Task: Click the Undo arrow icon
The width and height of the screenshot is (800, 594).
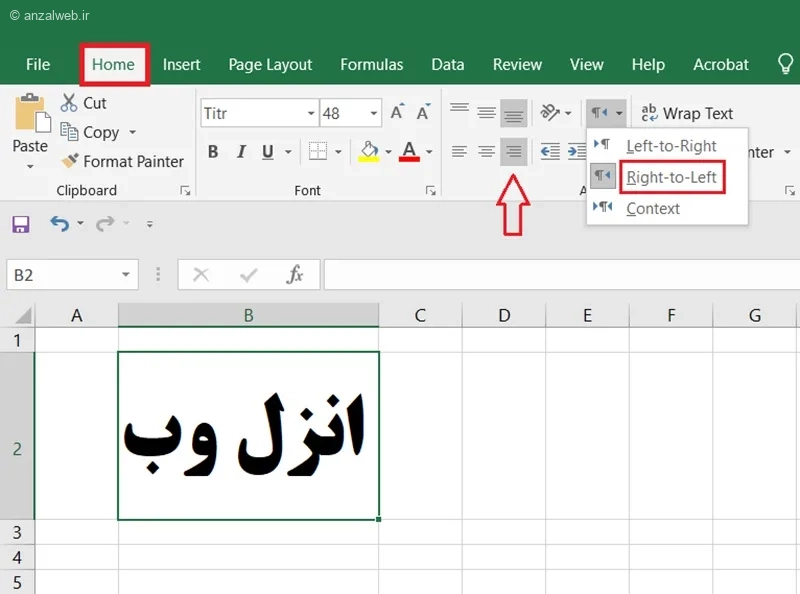Action: (60, 224)
